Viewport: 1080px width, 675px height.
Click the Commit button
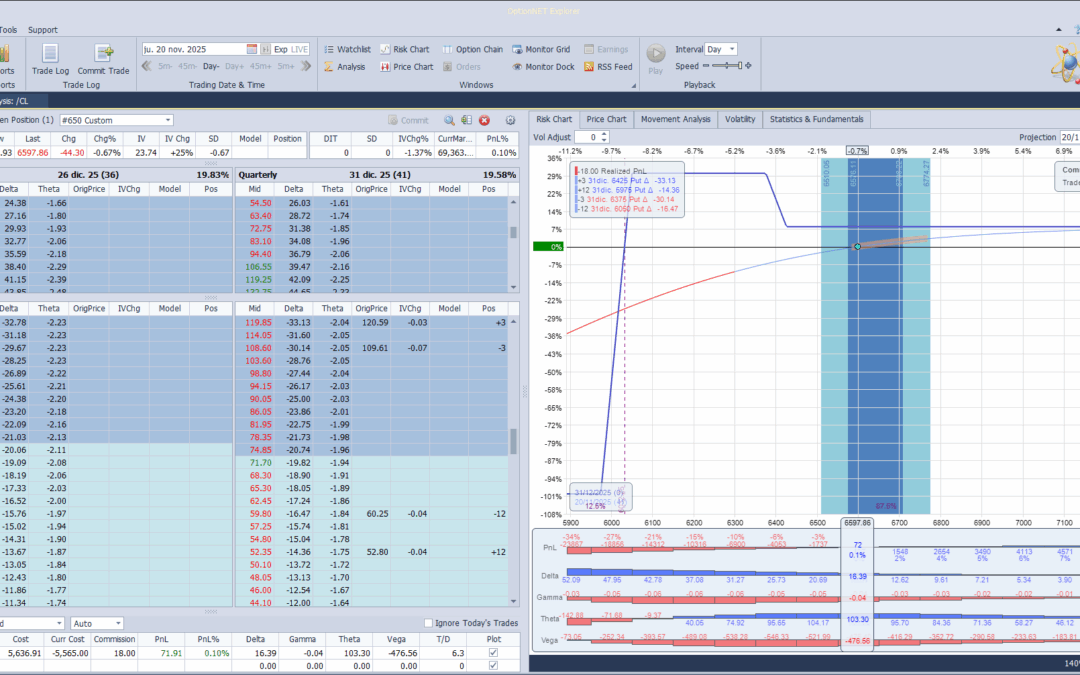pos(408,120)
